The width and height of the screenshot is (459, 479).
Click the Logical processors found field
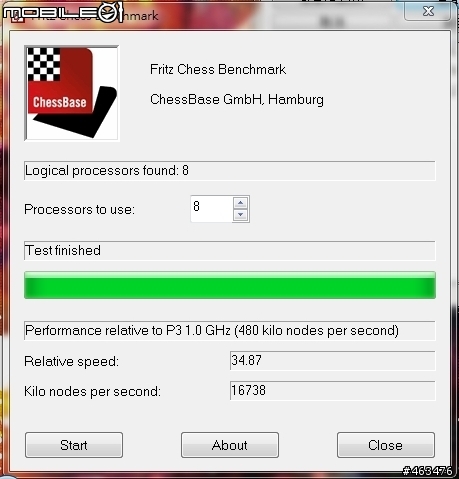(x=230, y=171)
